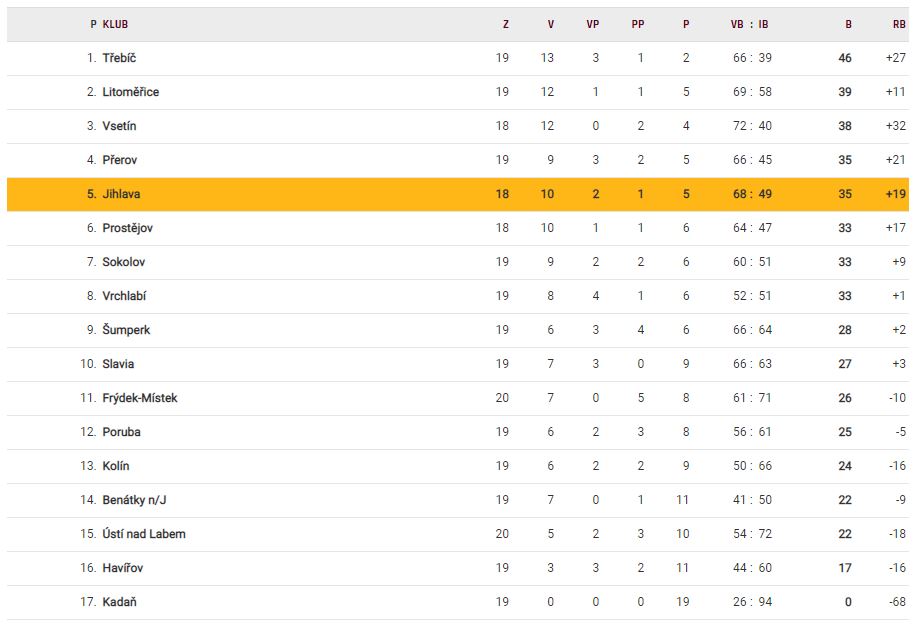Viewport: 917px width, 626px height.
Task: Open the Litoměřice team link
Action: pos(130,92)
